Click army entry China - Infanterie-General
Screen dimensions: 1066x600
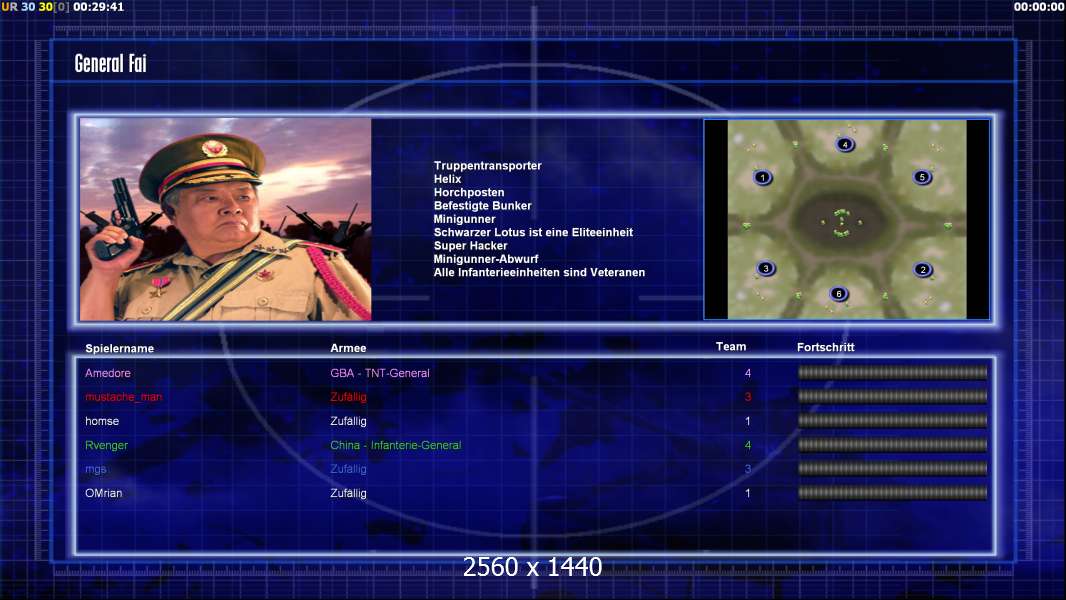[x=396, y=445]
